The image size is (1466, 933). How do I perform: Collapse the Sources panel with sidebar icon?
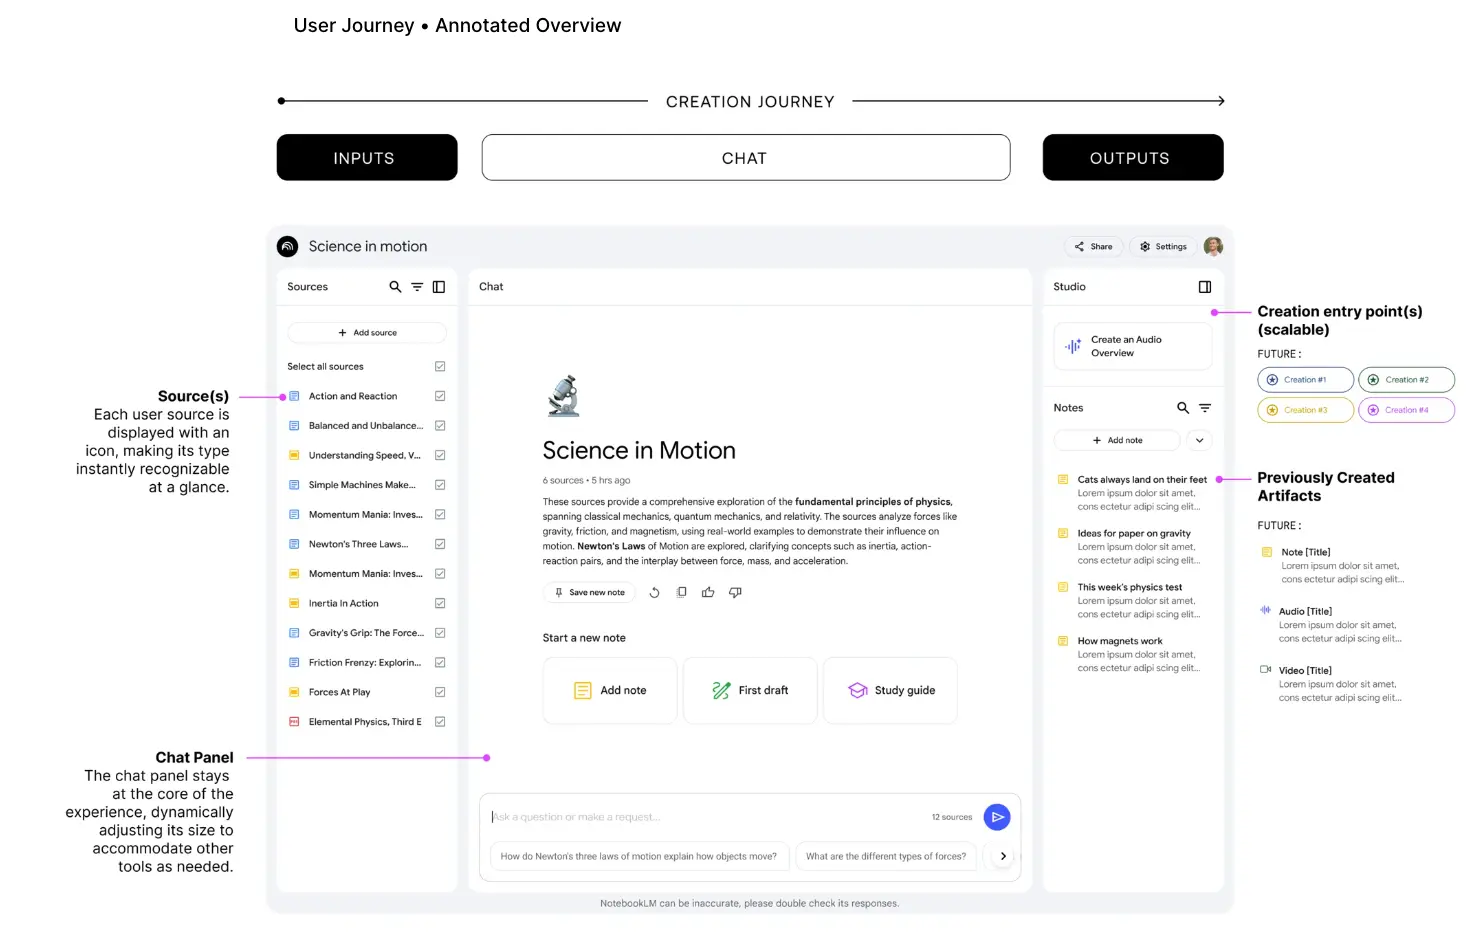439,287
